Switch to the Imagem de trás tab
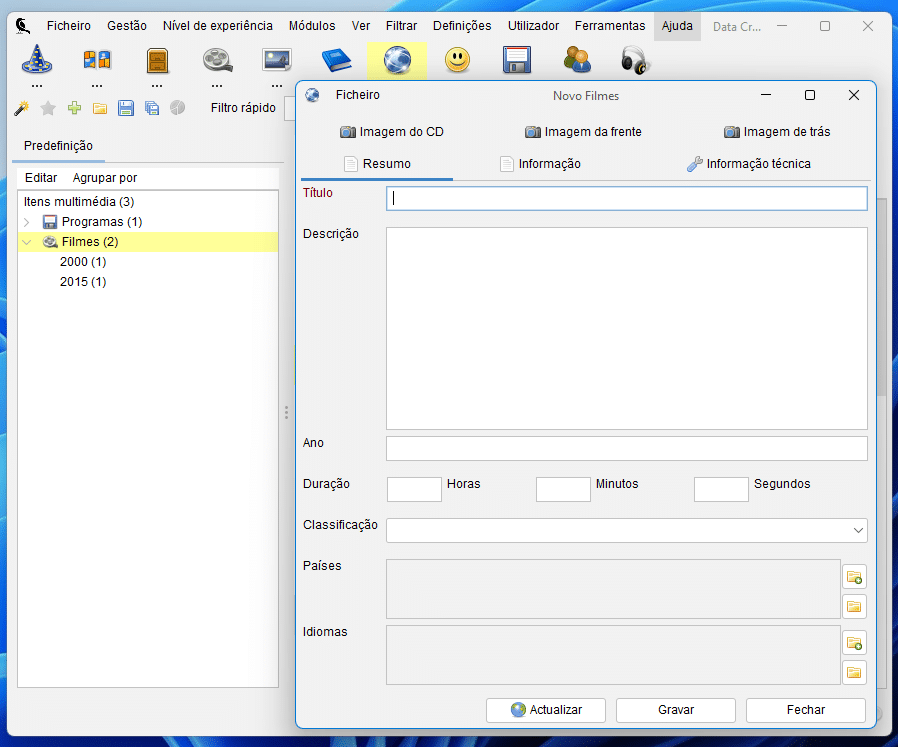 (x=777, y=132)
